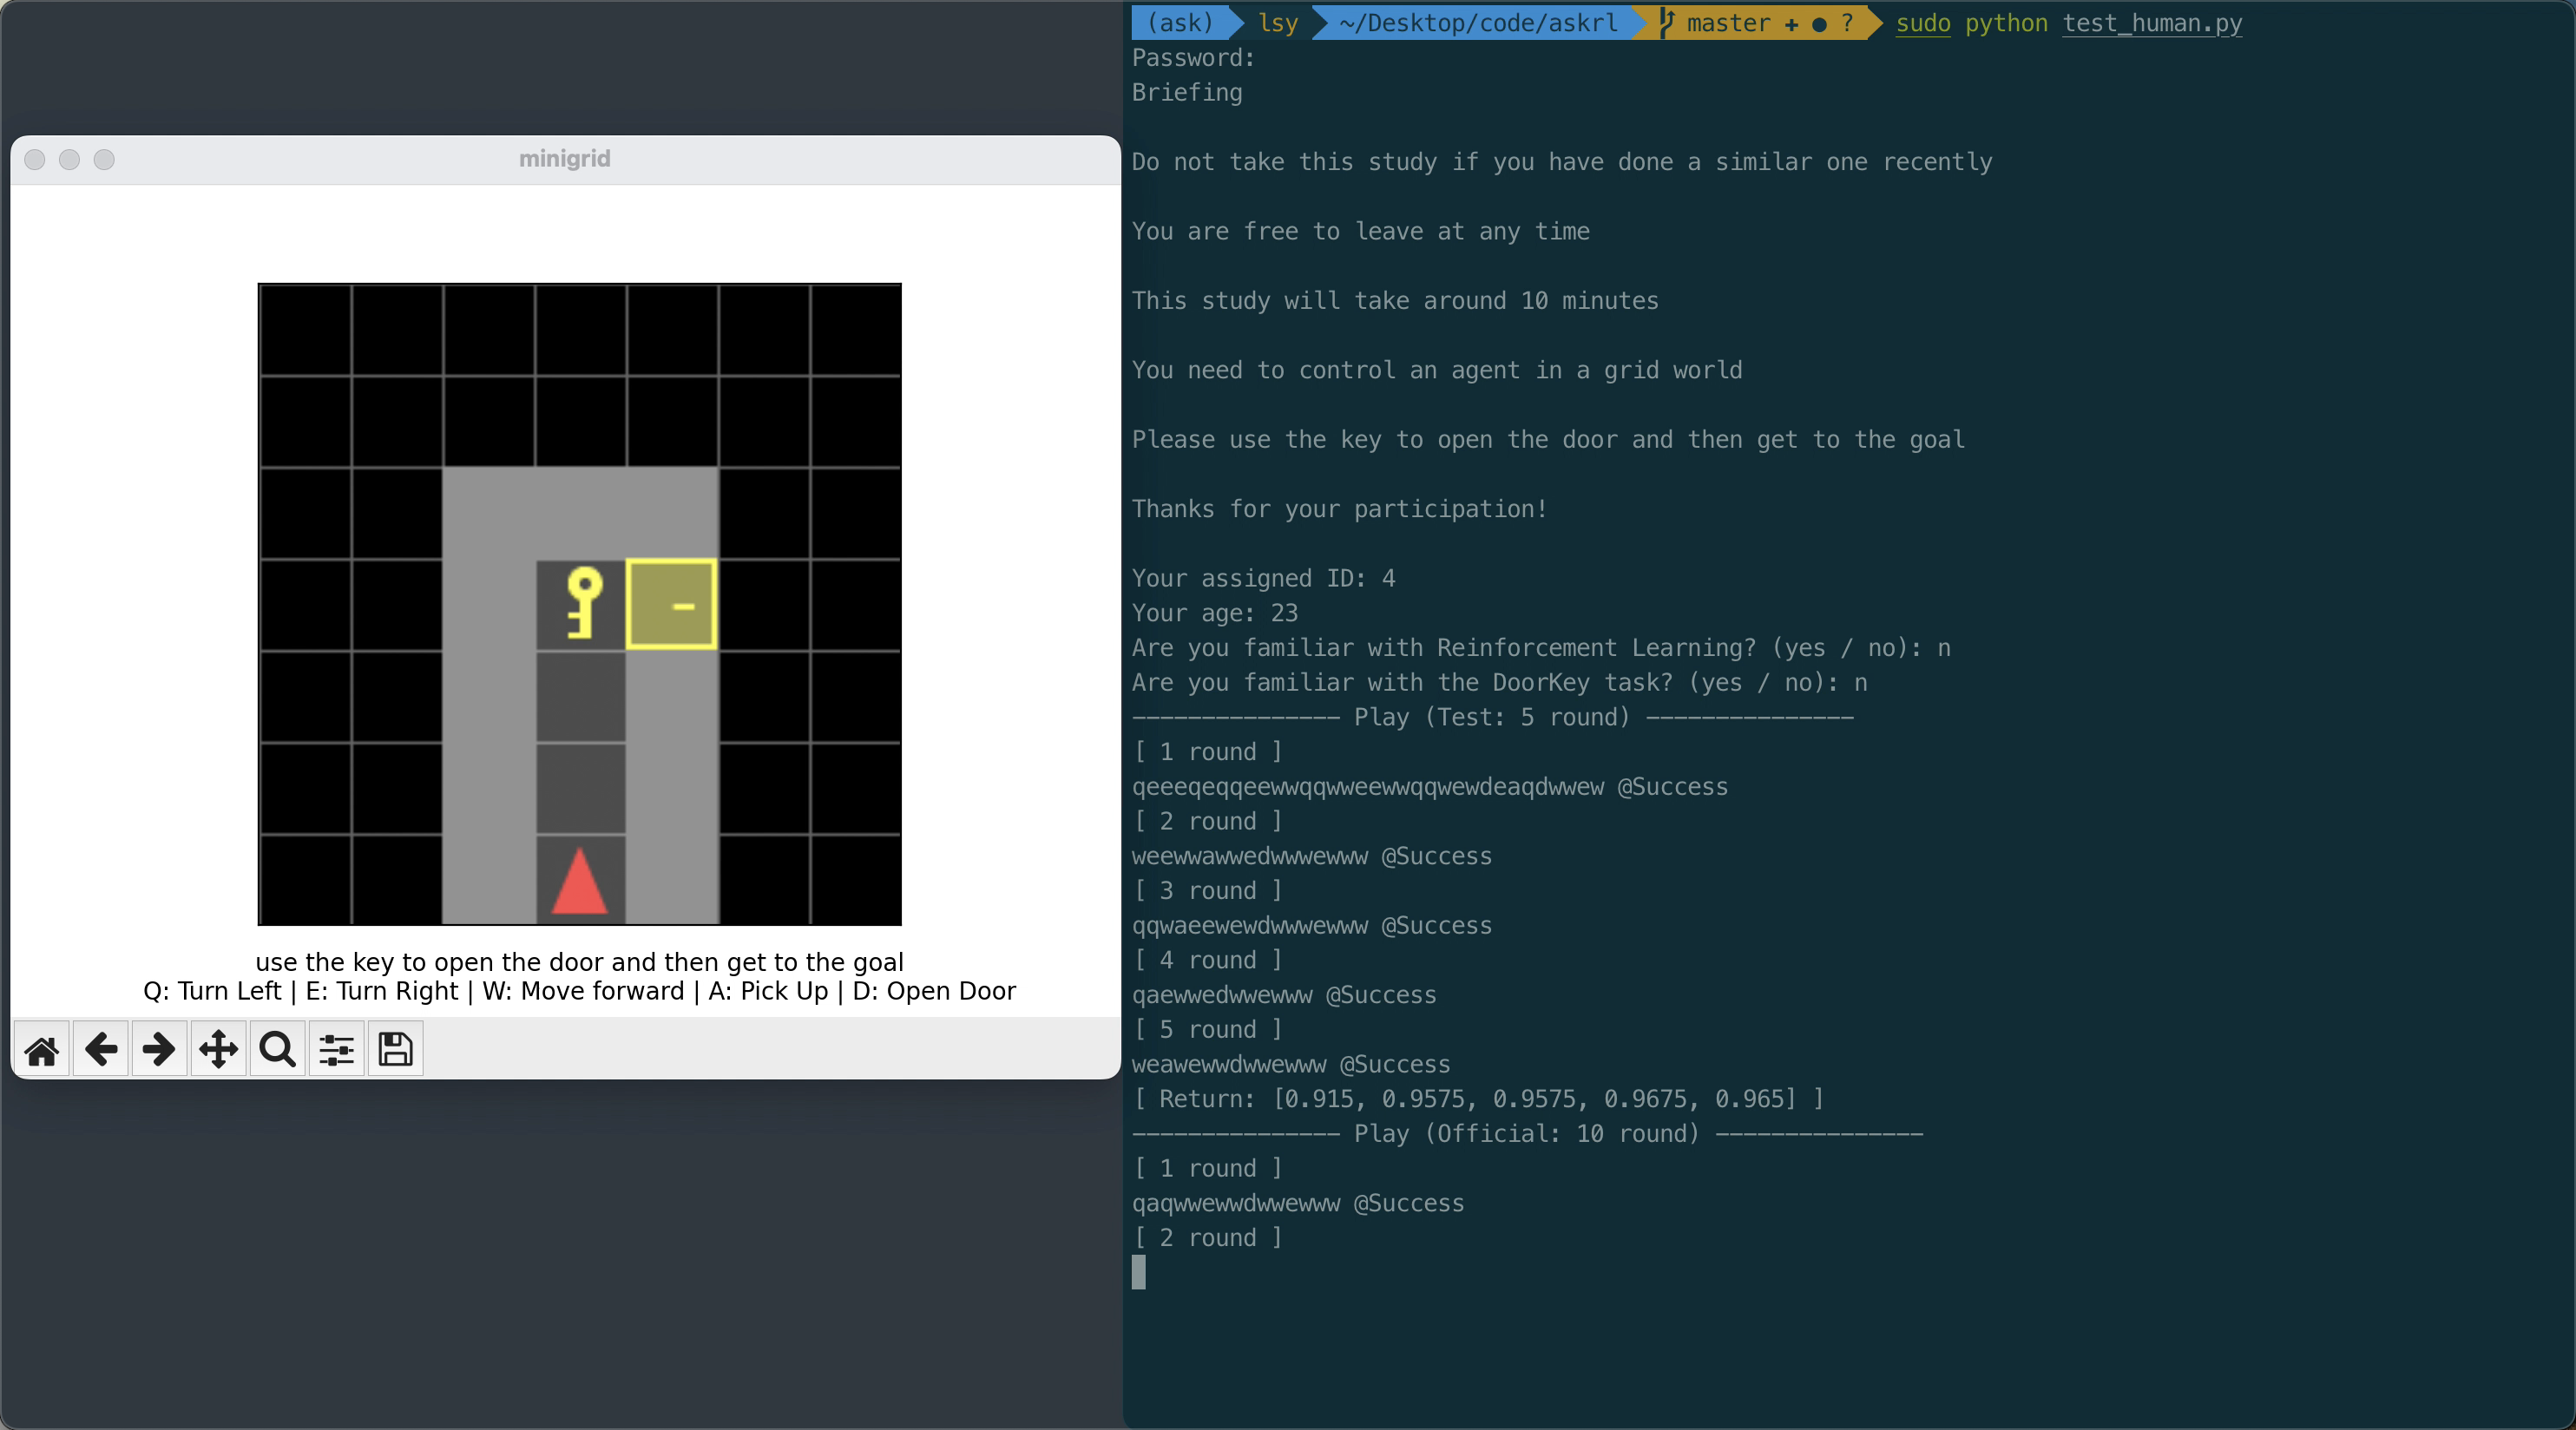This screenshot has height=1430, width=2576.
Task: Open the Configure subplots sliders icon
Action: (336, 1049)
